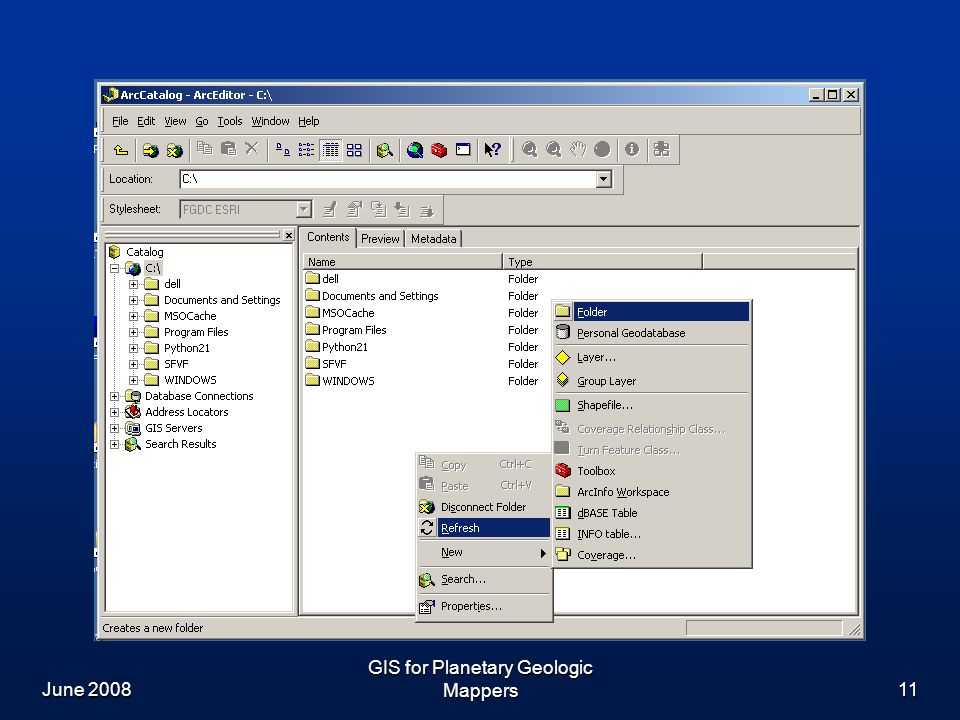Switch to Details view icon

pos(331,149)
